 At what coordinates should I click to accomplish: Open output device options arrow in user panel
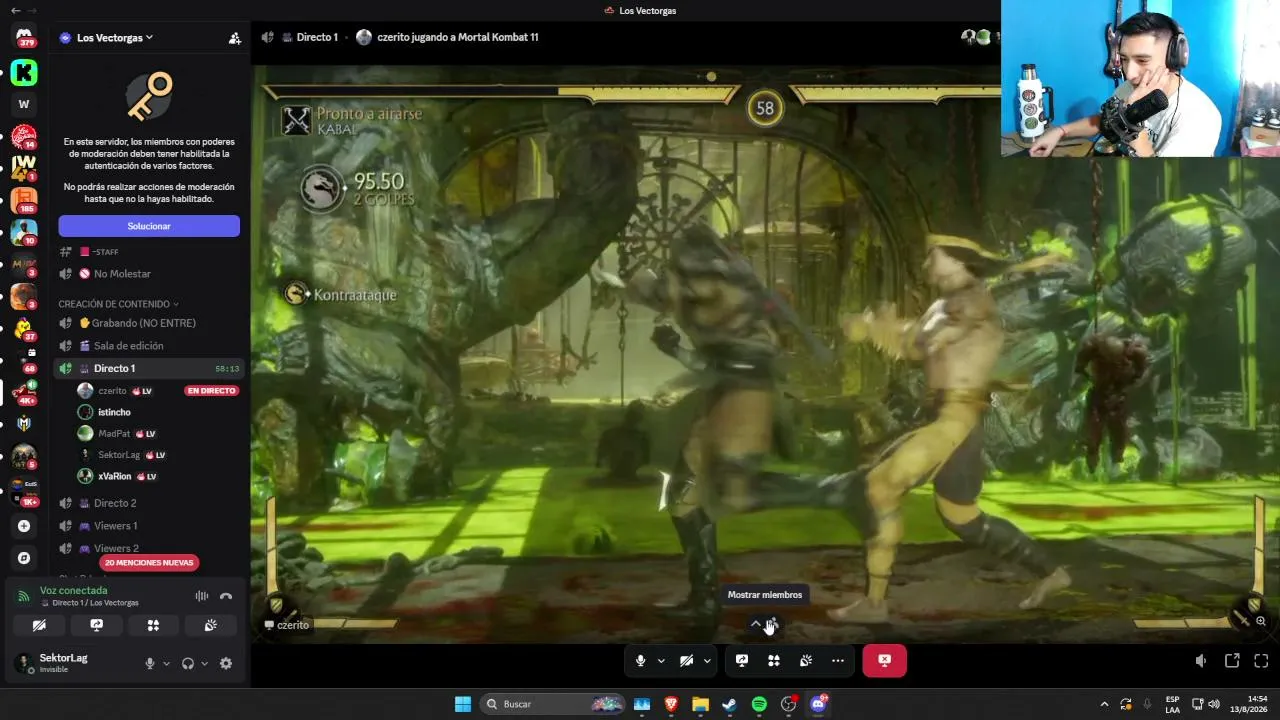[204, 663]
